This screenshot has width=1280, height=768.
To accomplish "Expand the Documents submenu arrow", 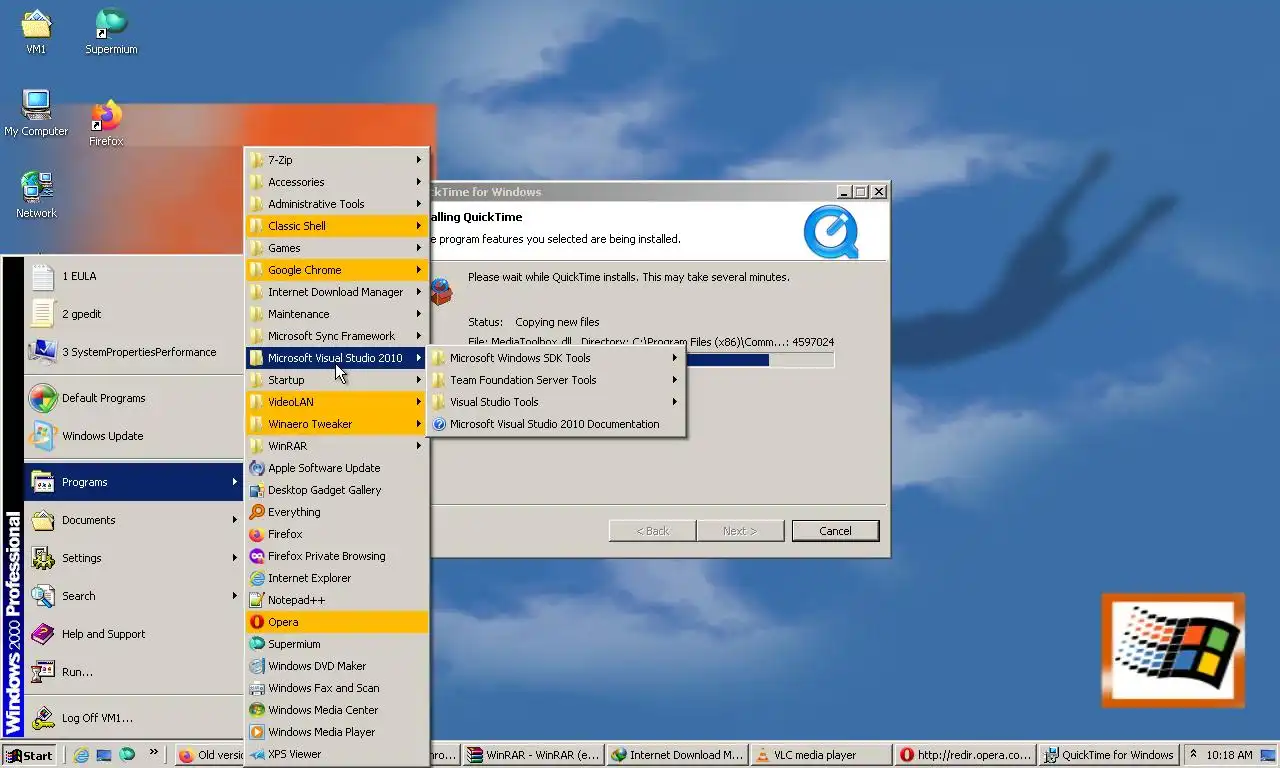I will [x=235, y=520].
